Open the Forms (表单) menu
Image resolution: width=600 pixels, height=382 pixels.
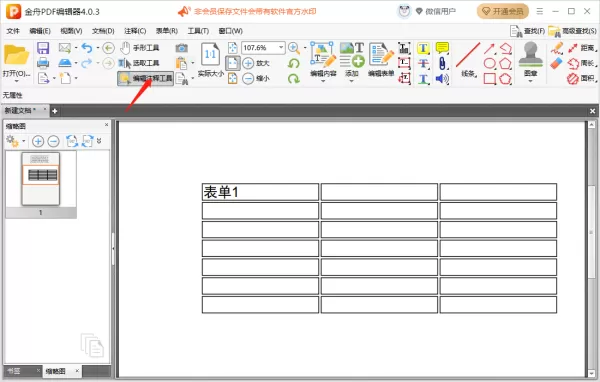166,31
